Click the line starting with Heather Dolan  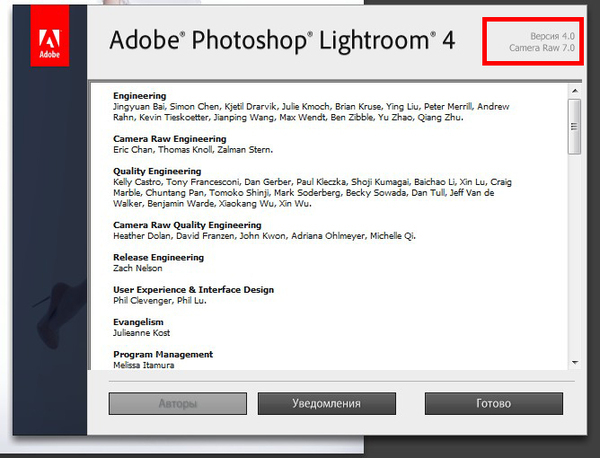pos(264,236)
